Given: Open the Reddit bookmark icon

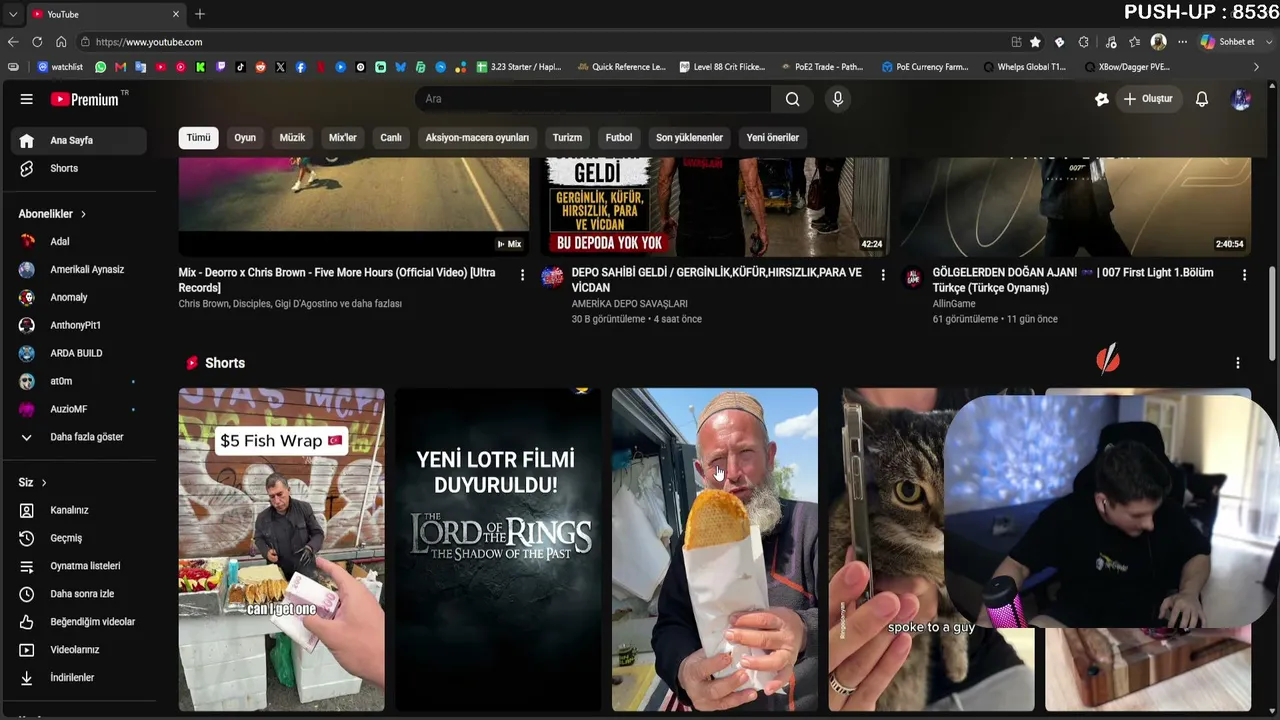Looking at the screenshot, I should tap(260, 67).
